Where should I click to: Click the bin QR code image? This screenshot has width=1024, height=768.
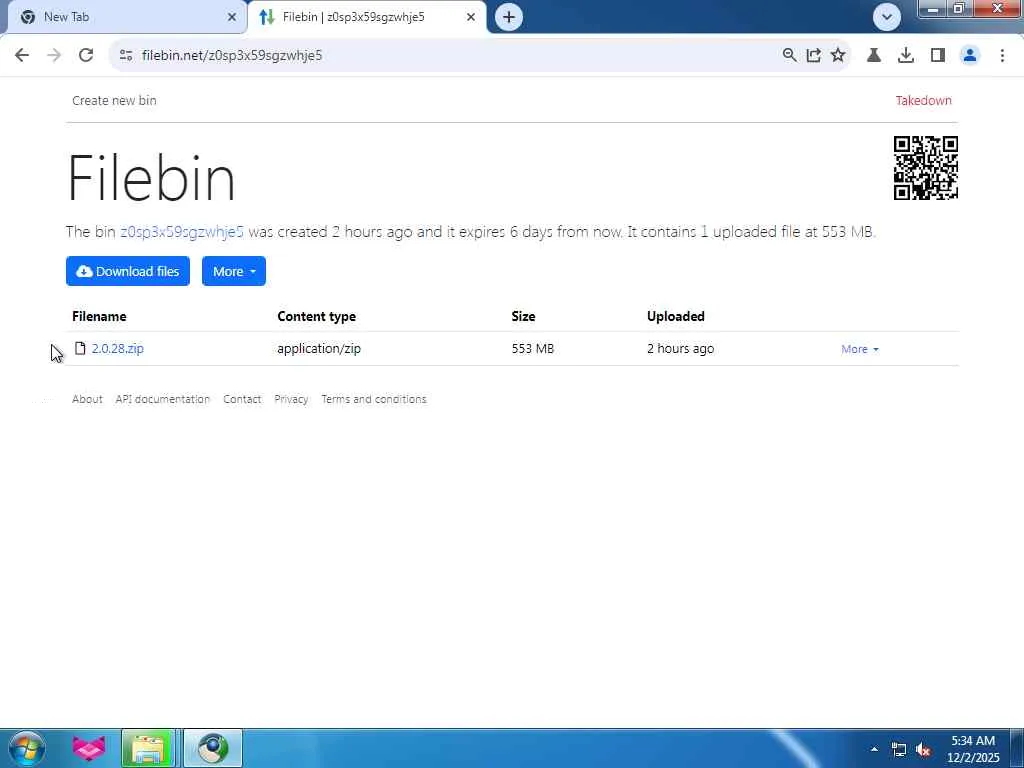coord(925,168)
